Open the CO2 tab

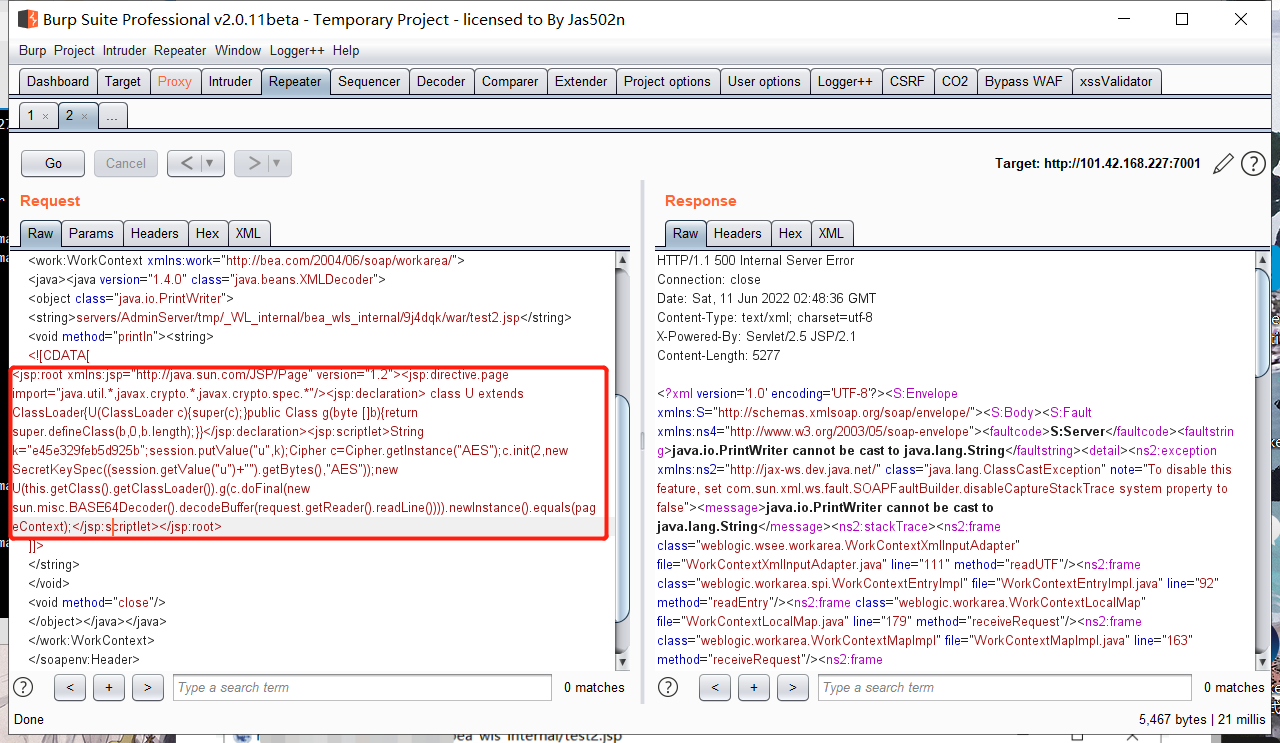tap(955, 82)
